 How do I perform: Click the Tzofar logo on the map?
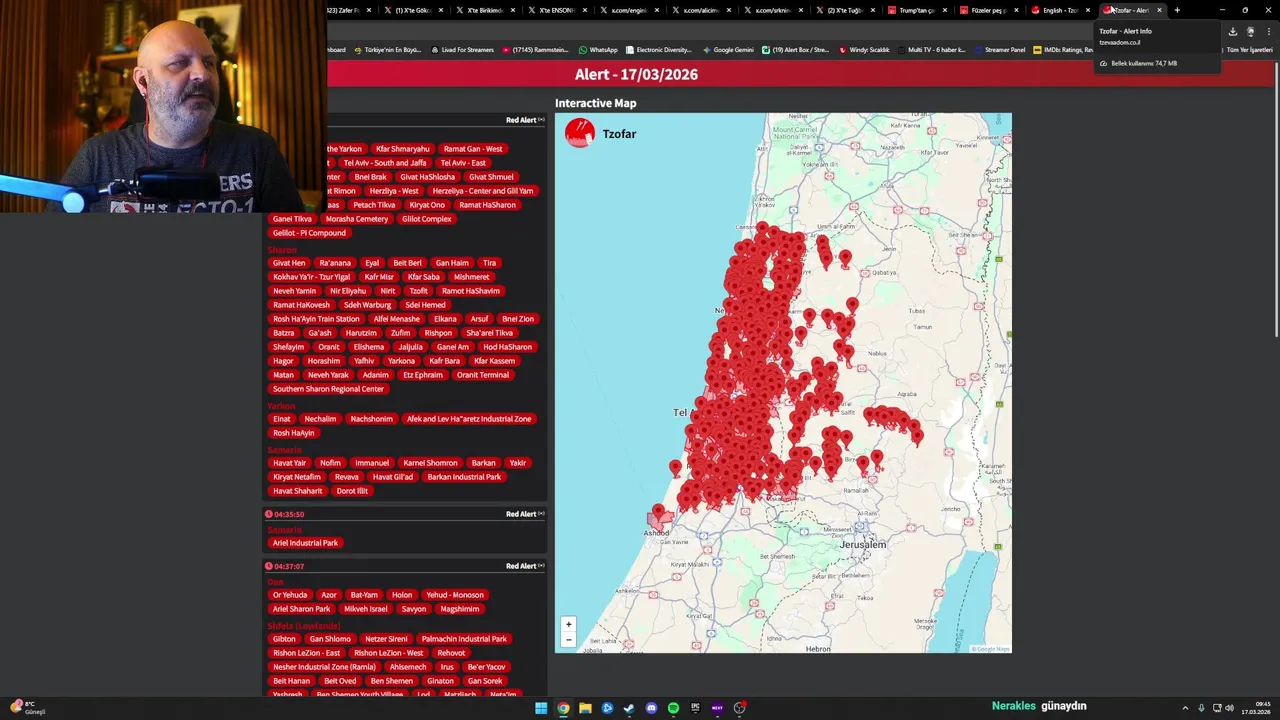(x=580, y=133)
